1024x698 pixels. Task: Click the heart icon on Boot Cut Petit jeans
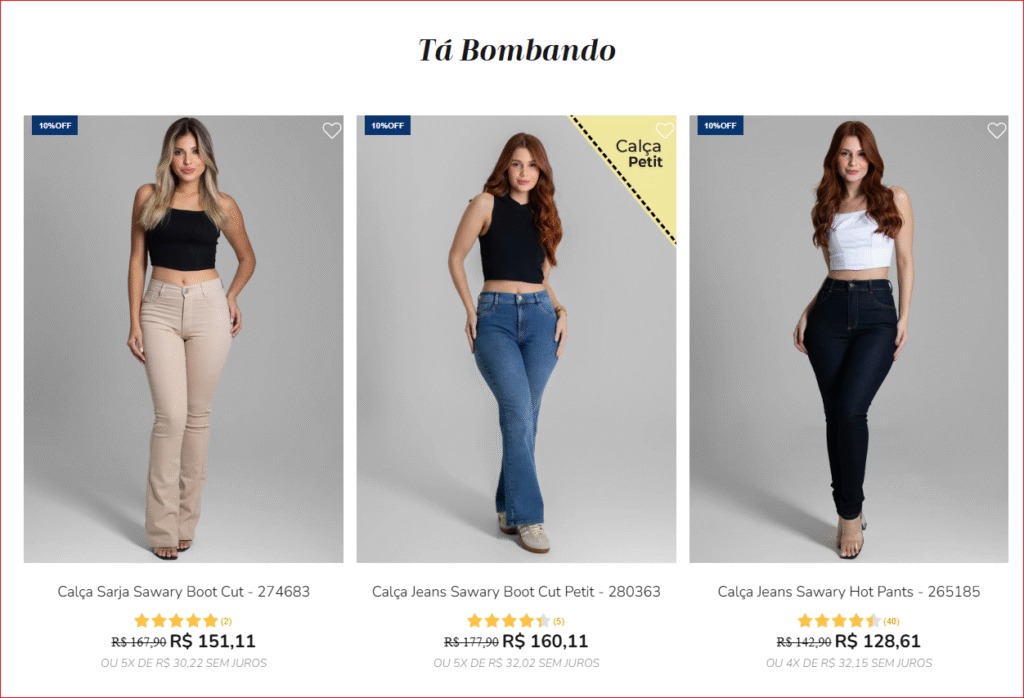[665, 131]
